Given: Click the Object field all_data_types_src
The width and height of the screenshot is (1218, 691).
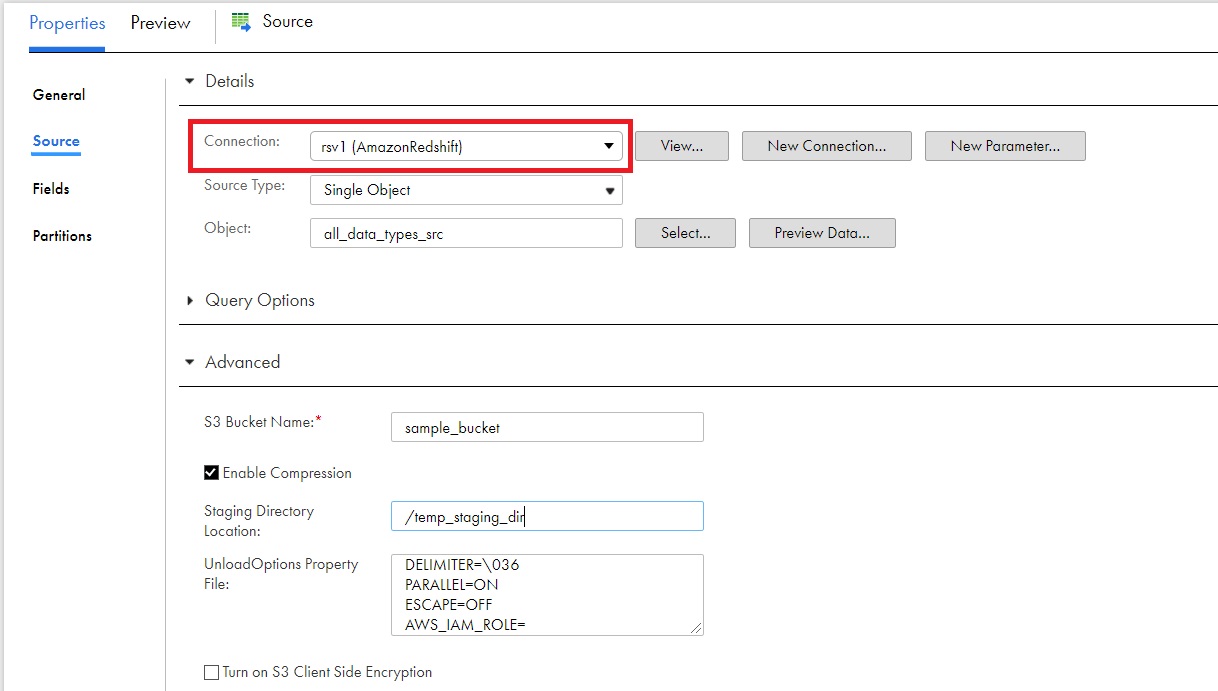Looking at the screenshot, I should click(466, 233).
